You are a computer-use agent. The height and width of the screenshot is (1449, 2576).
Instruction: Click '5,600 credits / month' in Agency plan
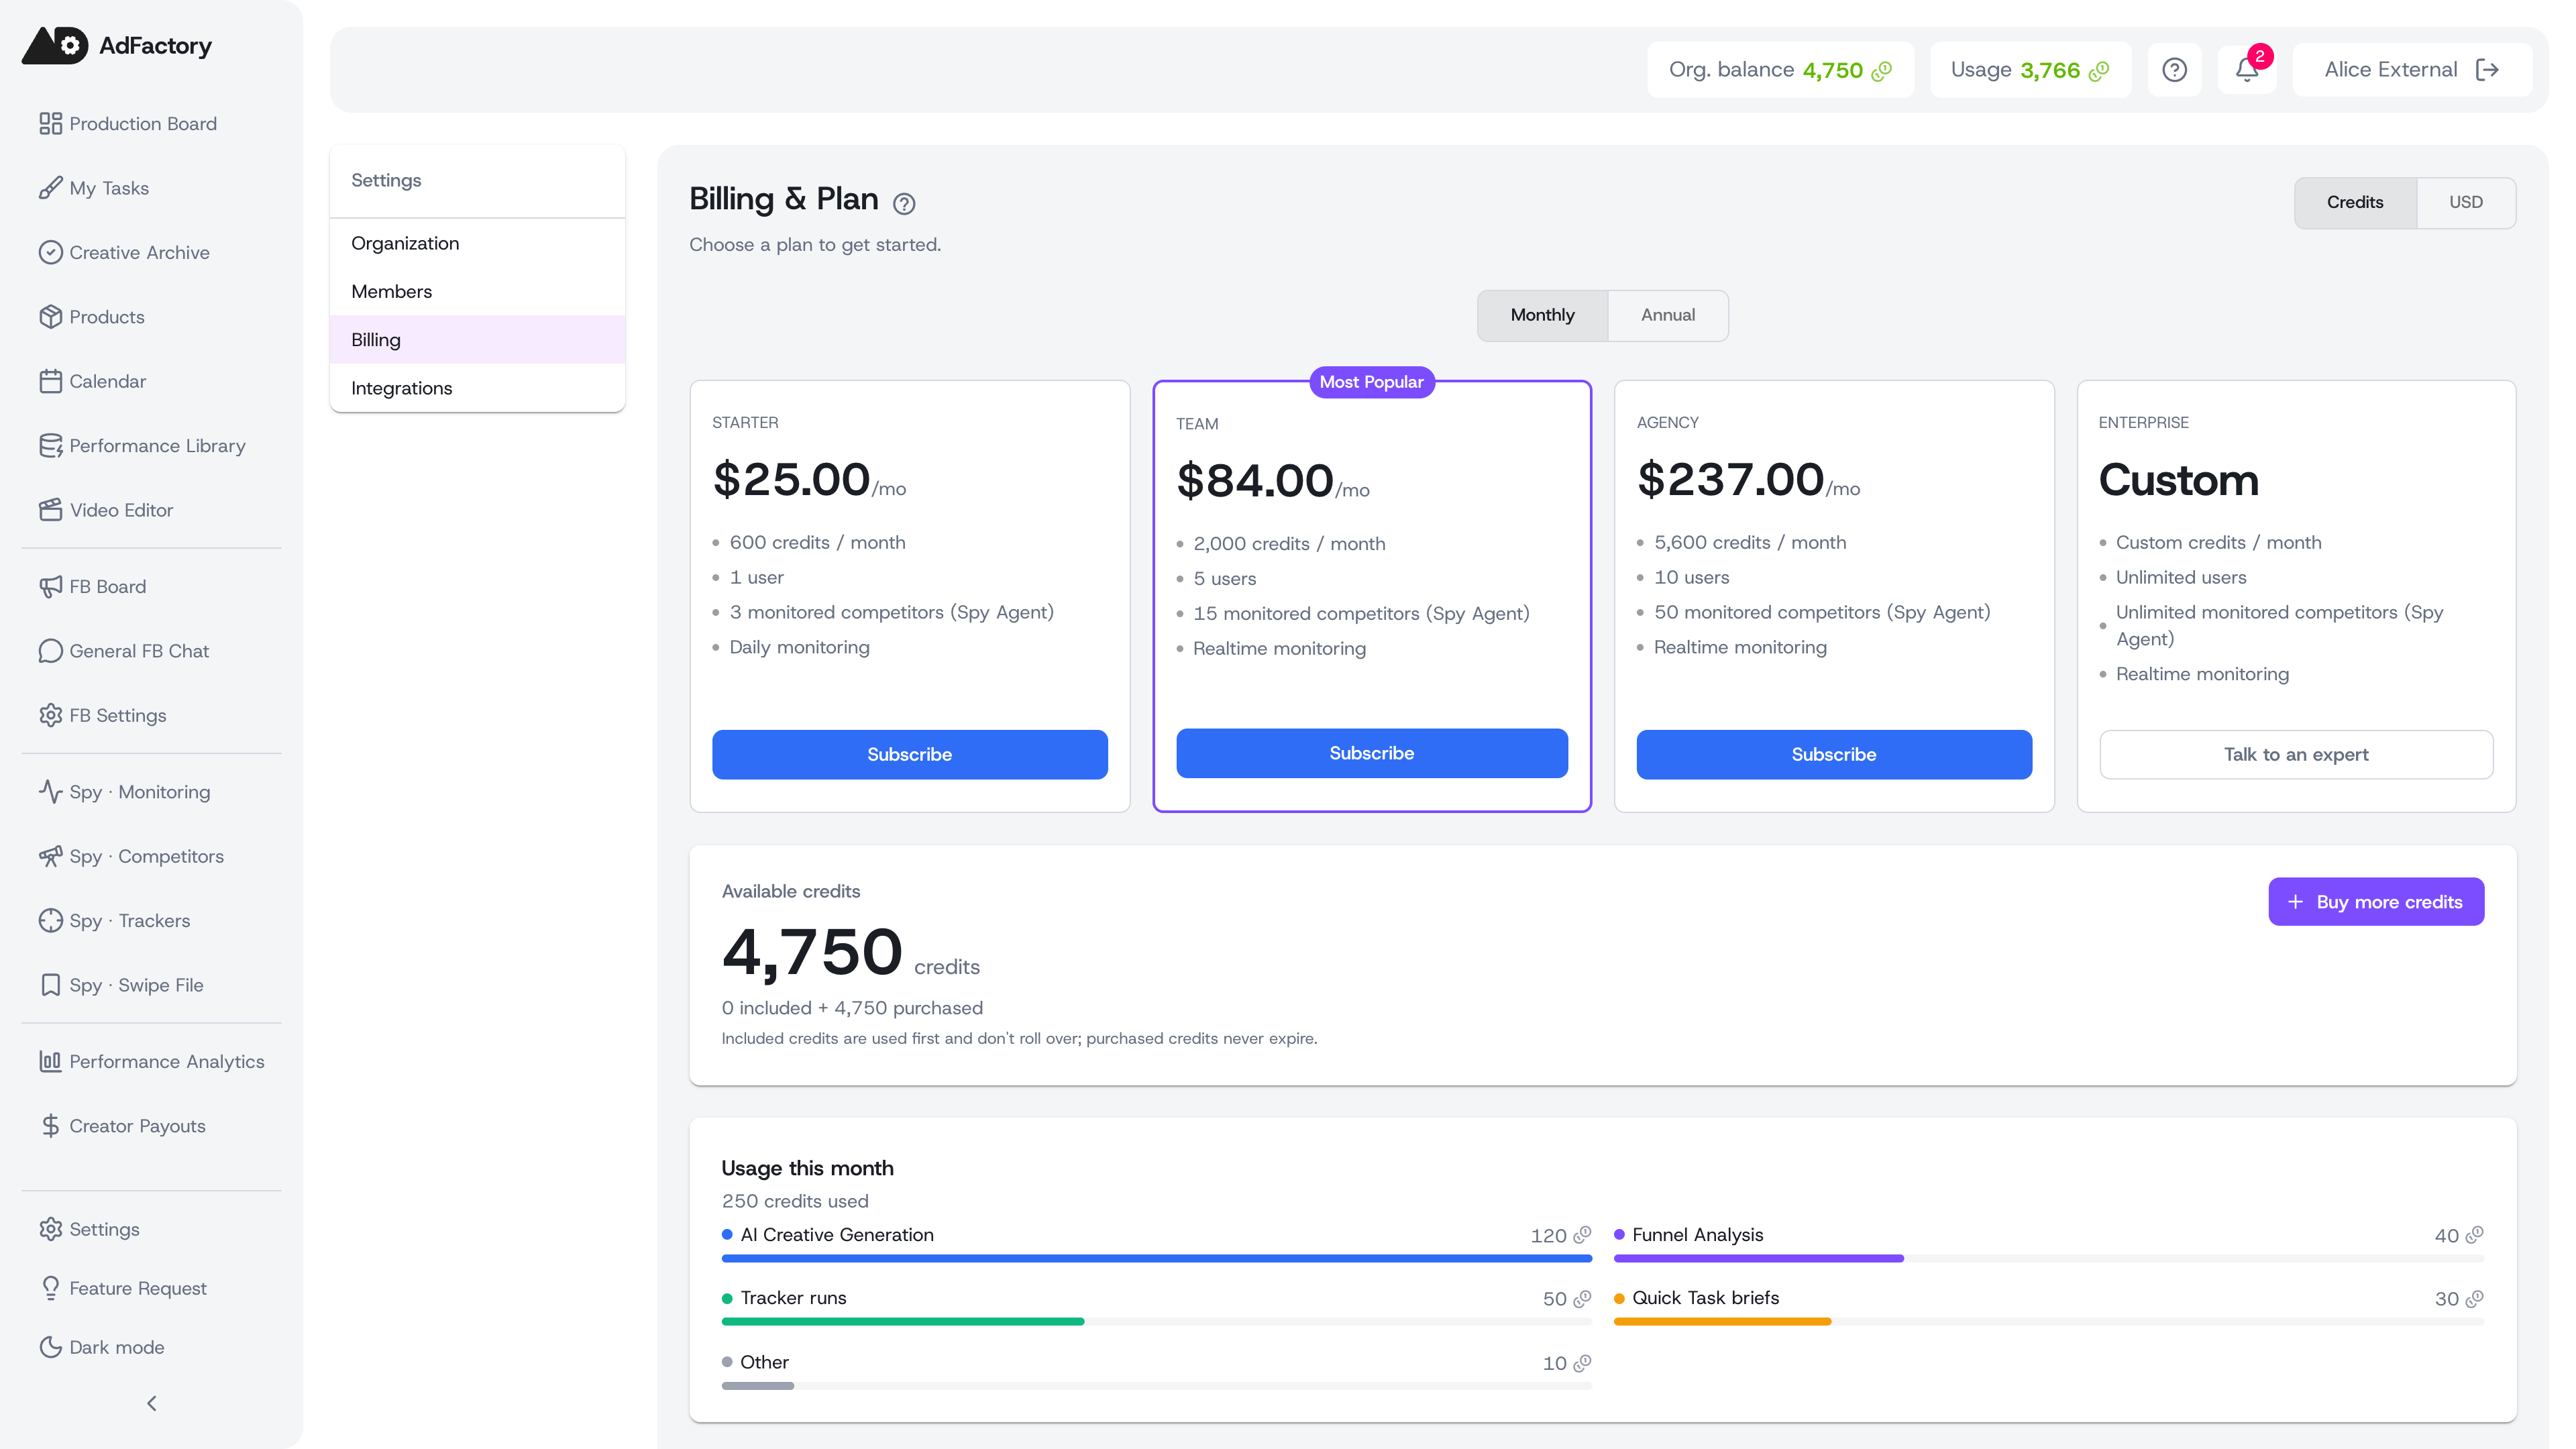(1750, 542)
